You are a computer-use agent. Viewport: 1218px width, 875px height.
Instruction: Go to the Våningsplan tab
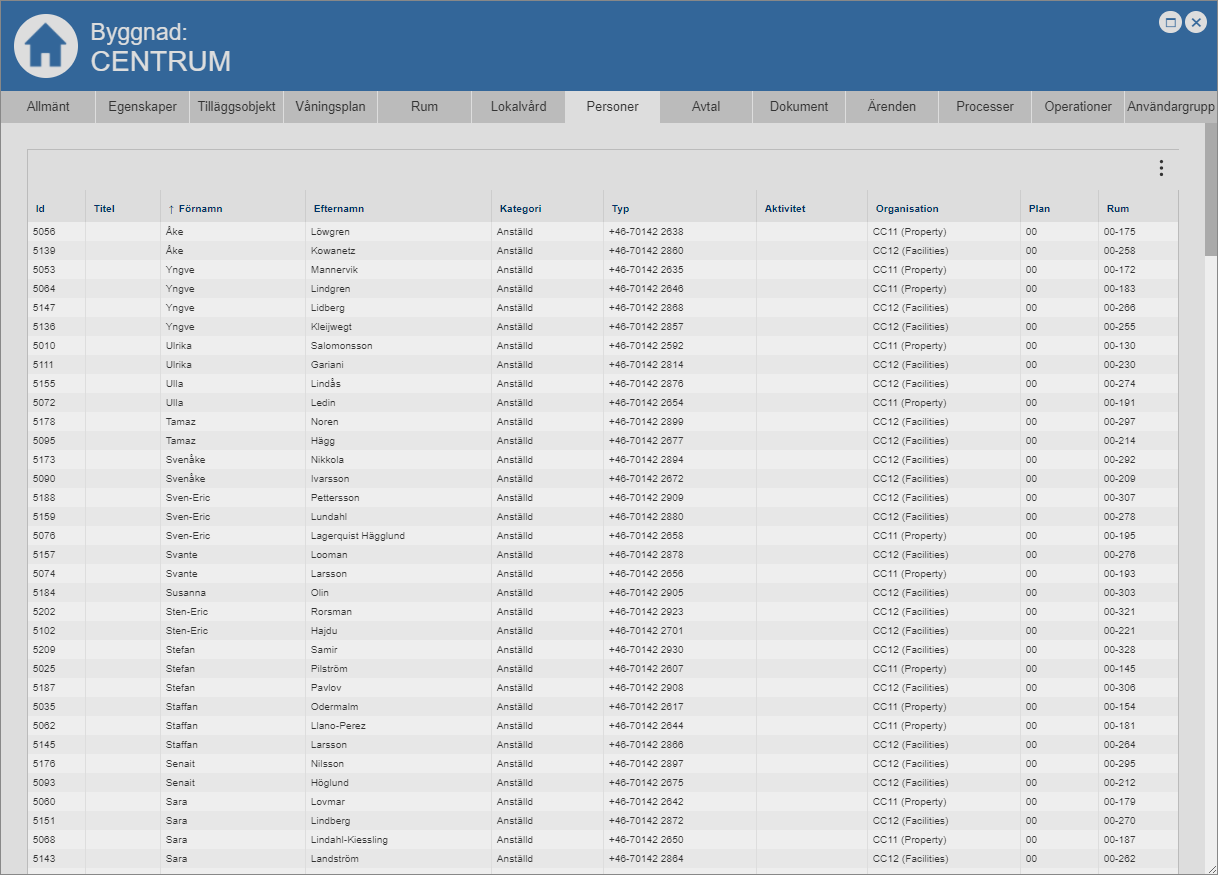coord(330,107)
